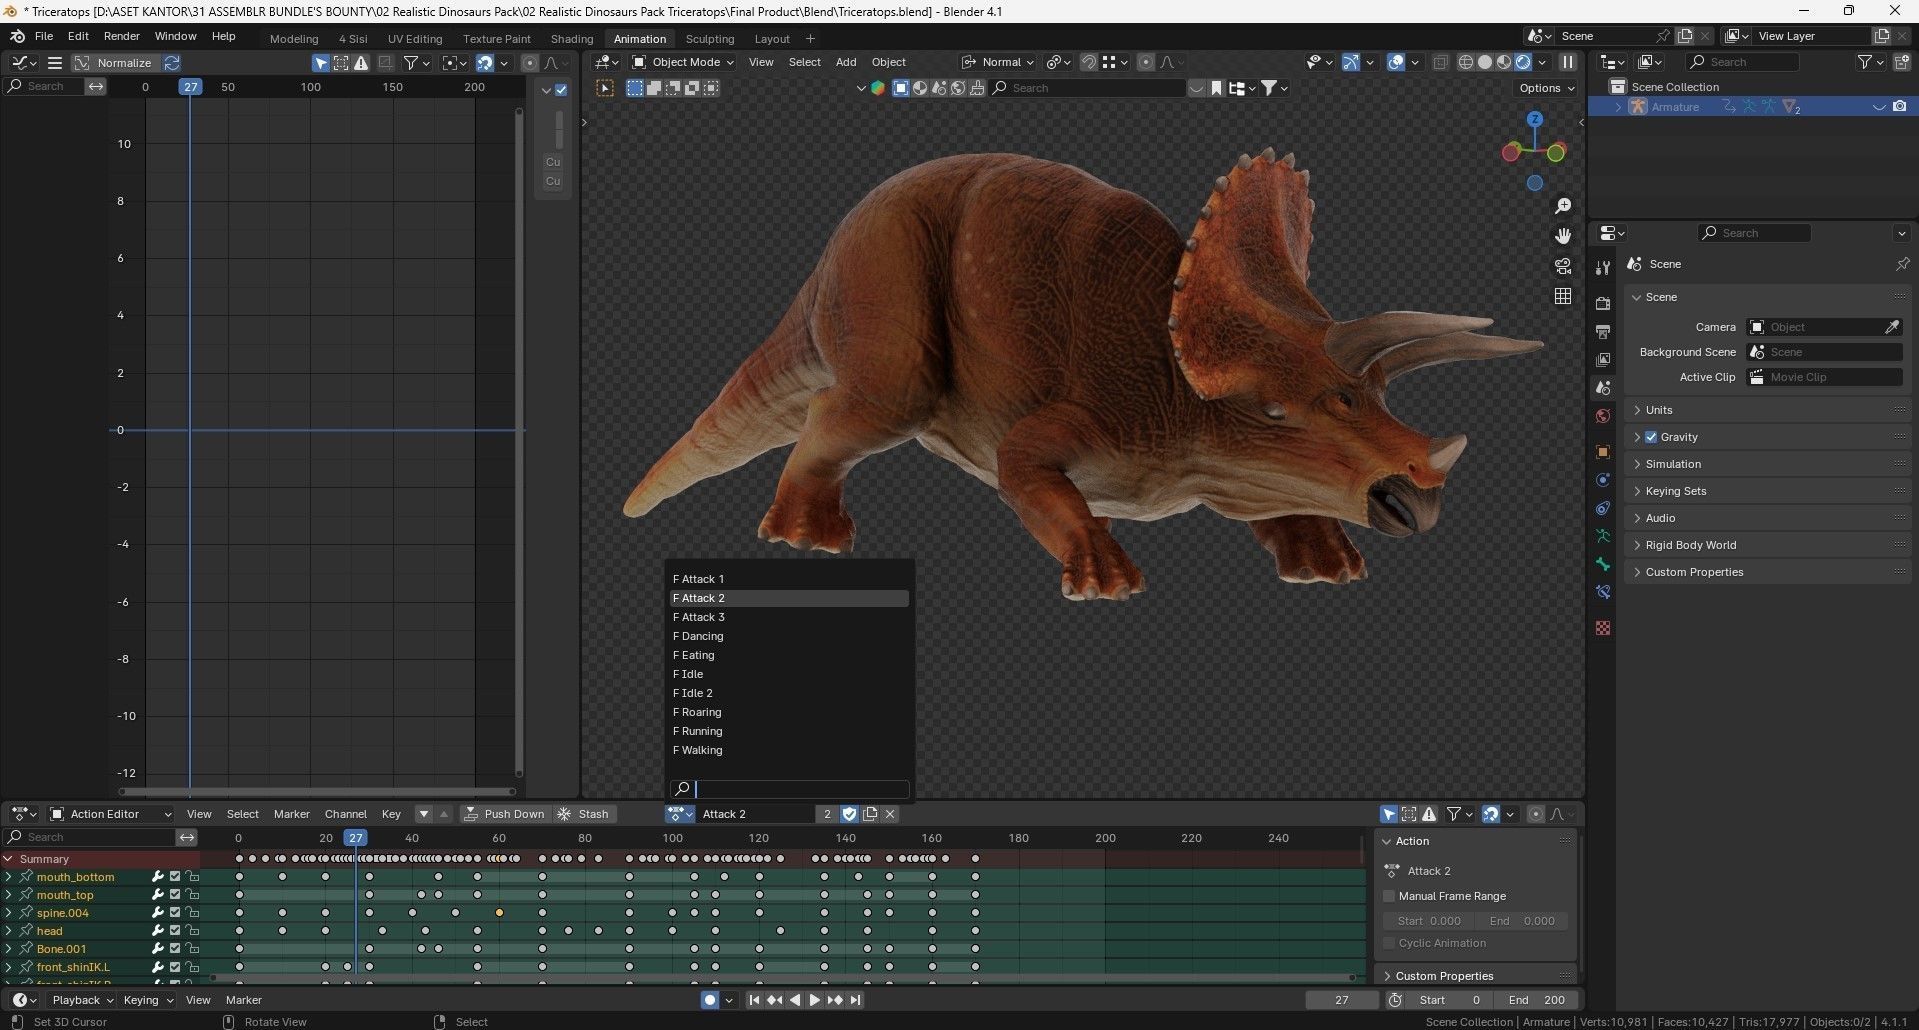Play the animation in reverse
1919x1030 pixels.
tap(795, 1000)
